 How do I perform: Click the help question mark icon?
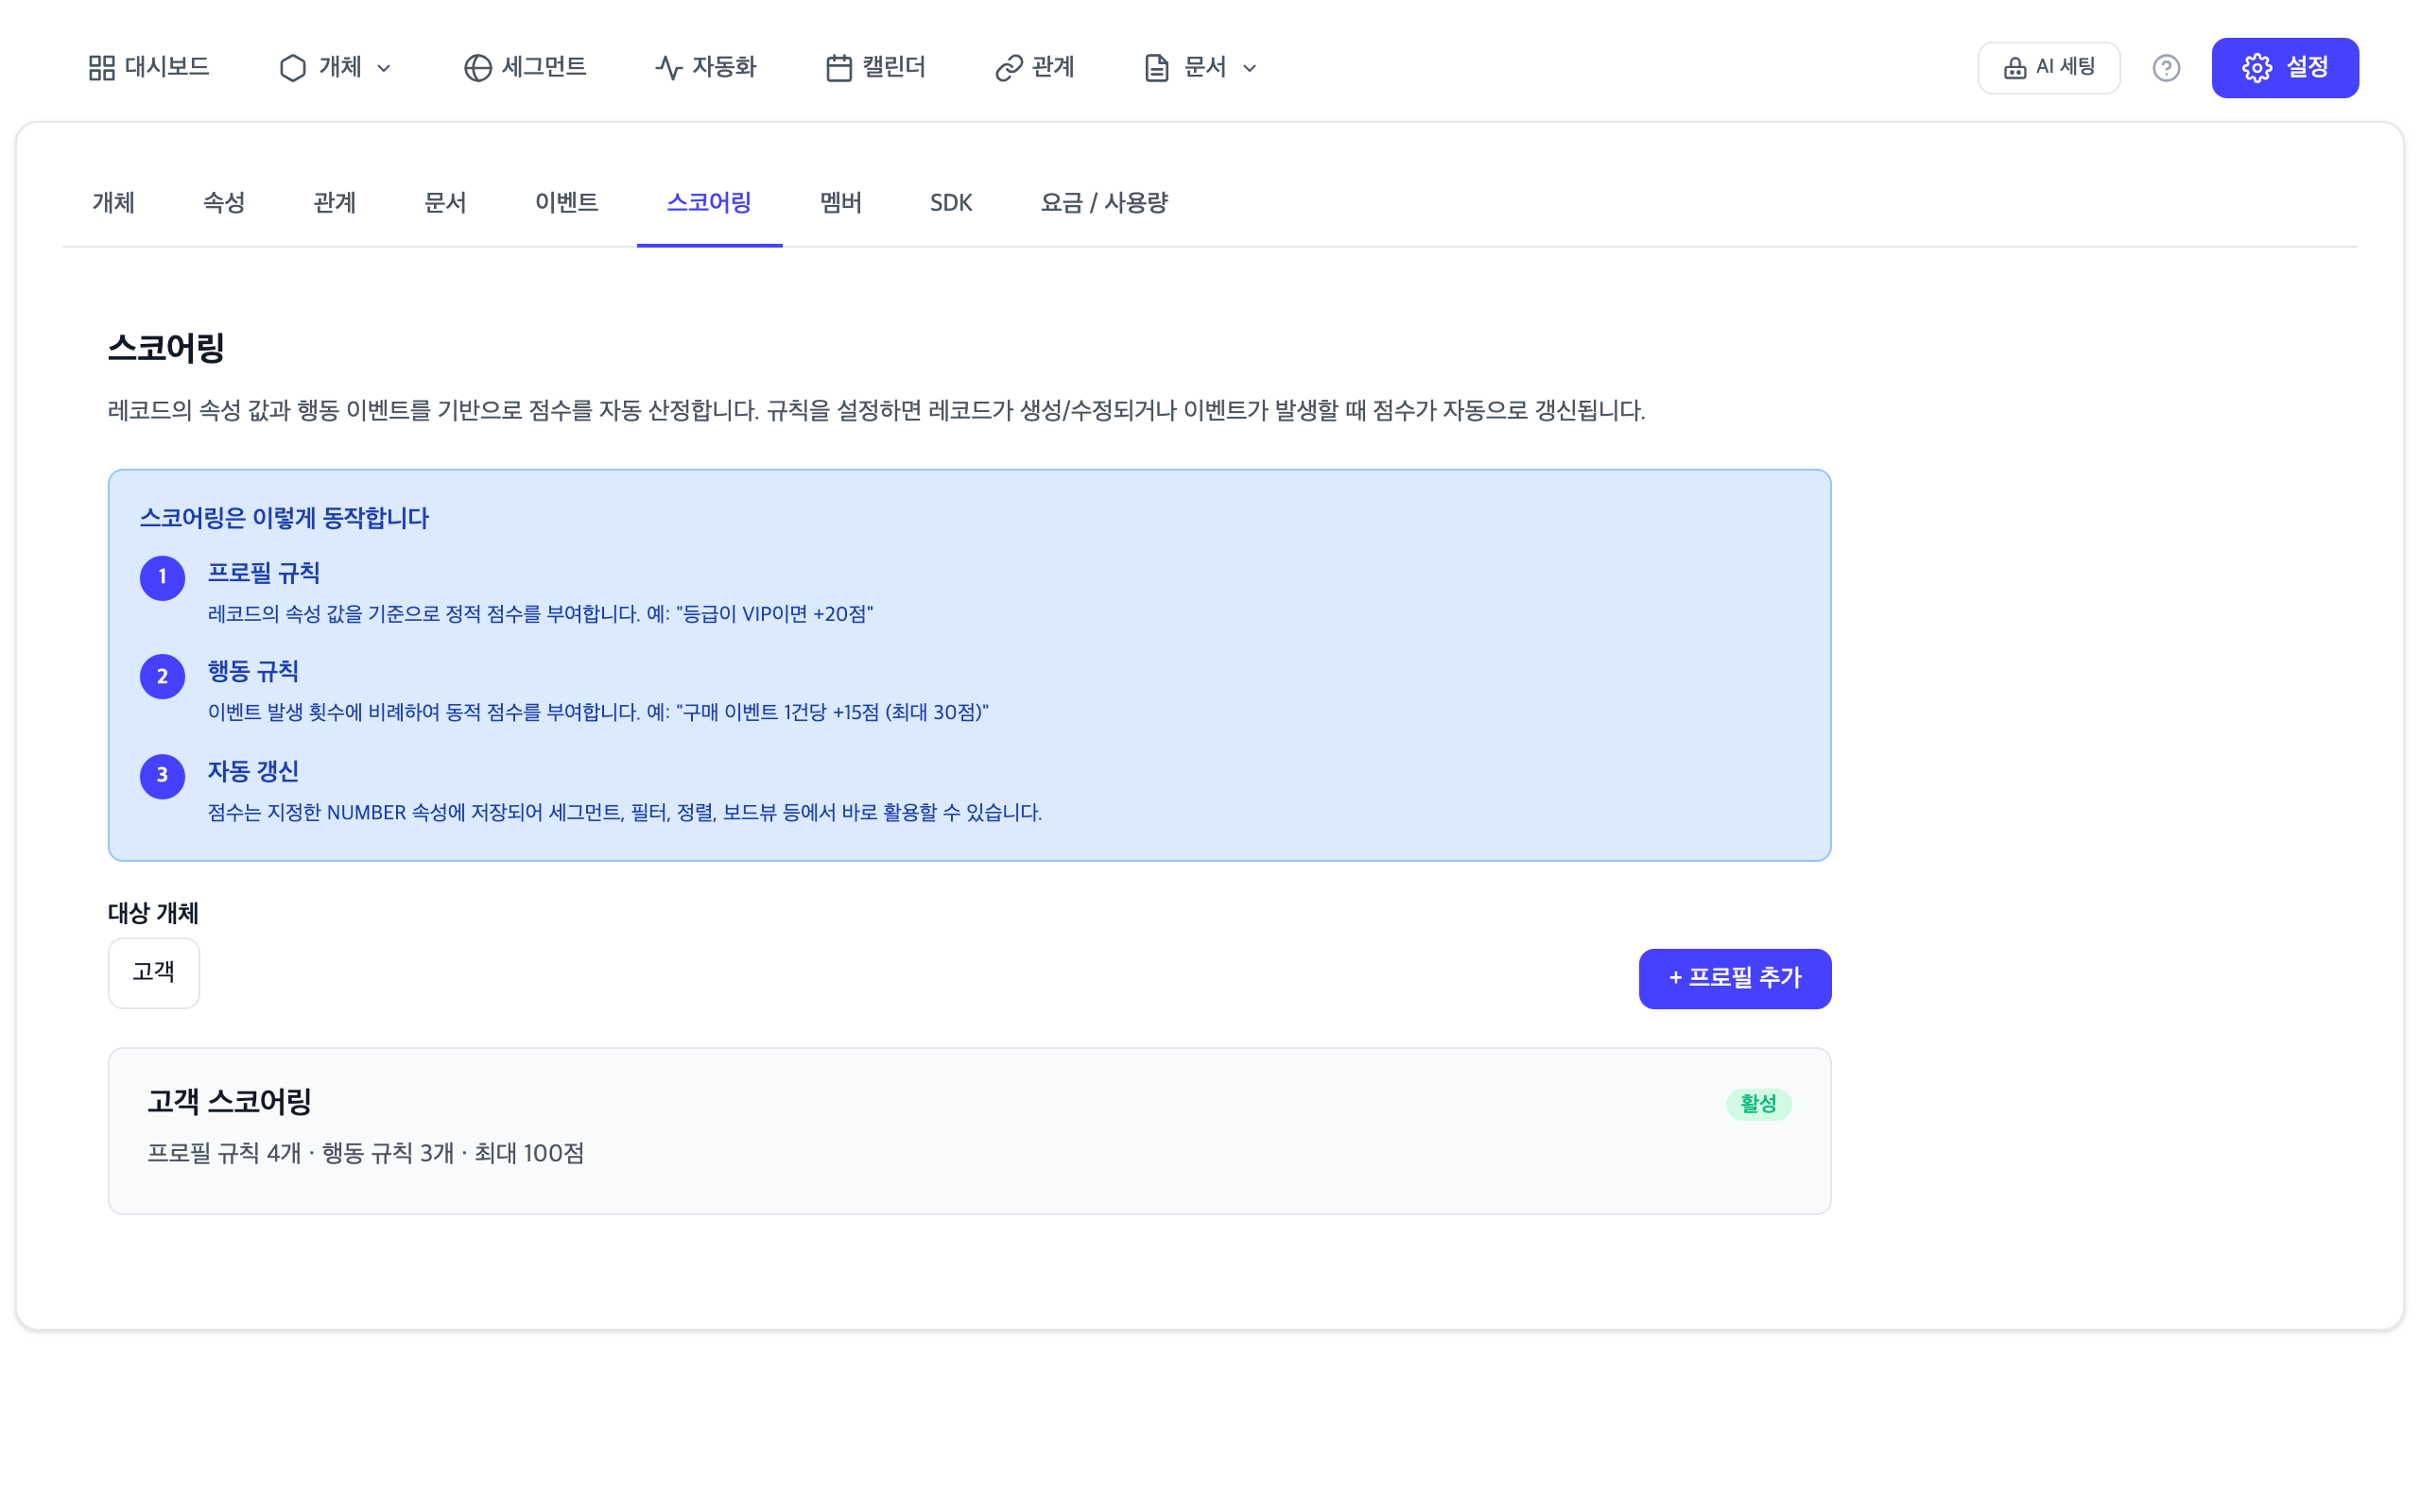click(2166, 67)
